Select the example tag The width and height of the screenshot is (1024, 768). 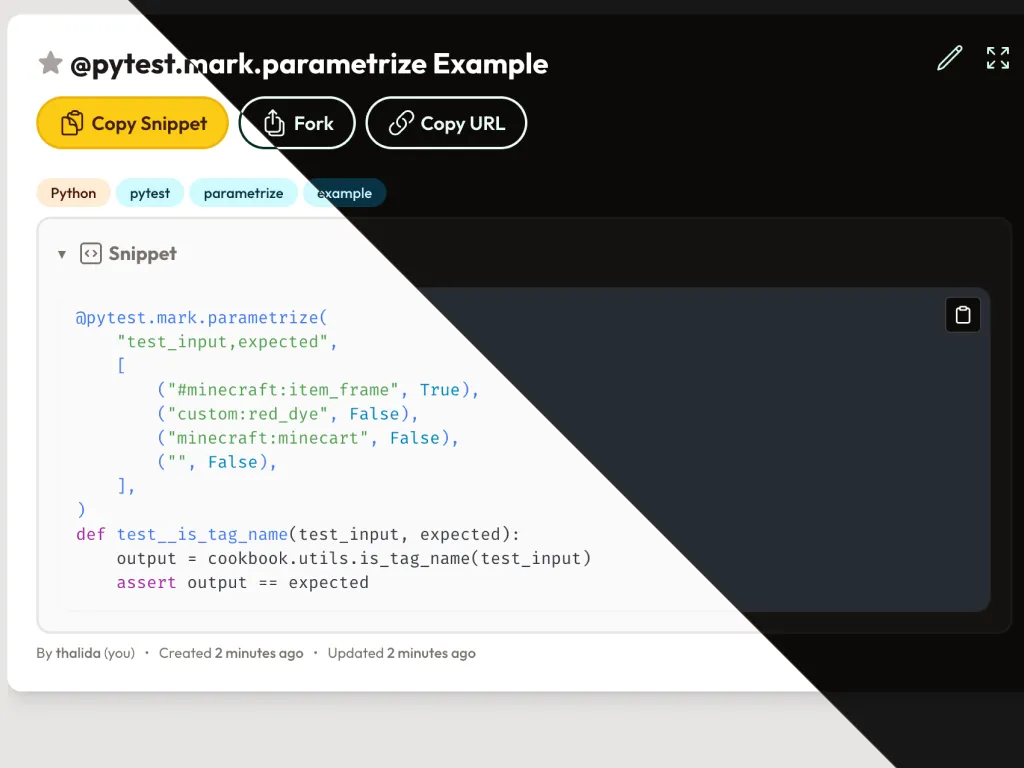[x=344, y=193]
